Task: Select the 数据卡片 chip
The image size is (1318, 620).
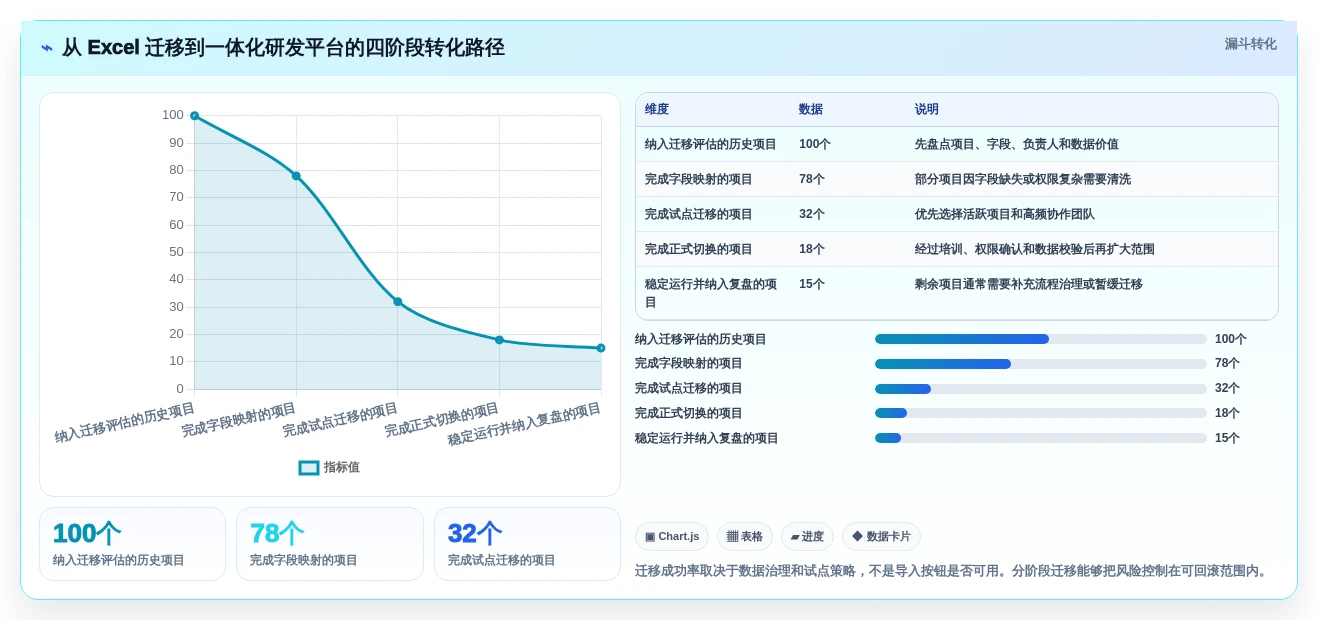Action: (881, 537)
